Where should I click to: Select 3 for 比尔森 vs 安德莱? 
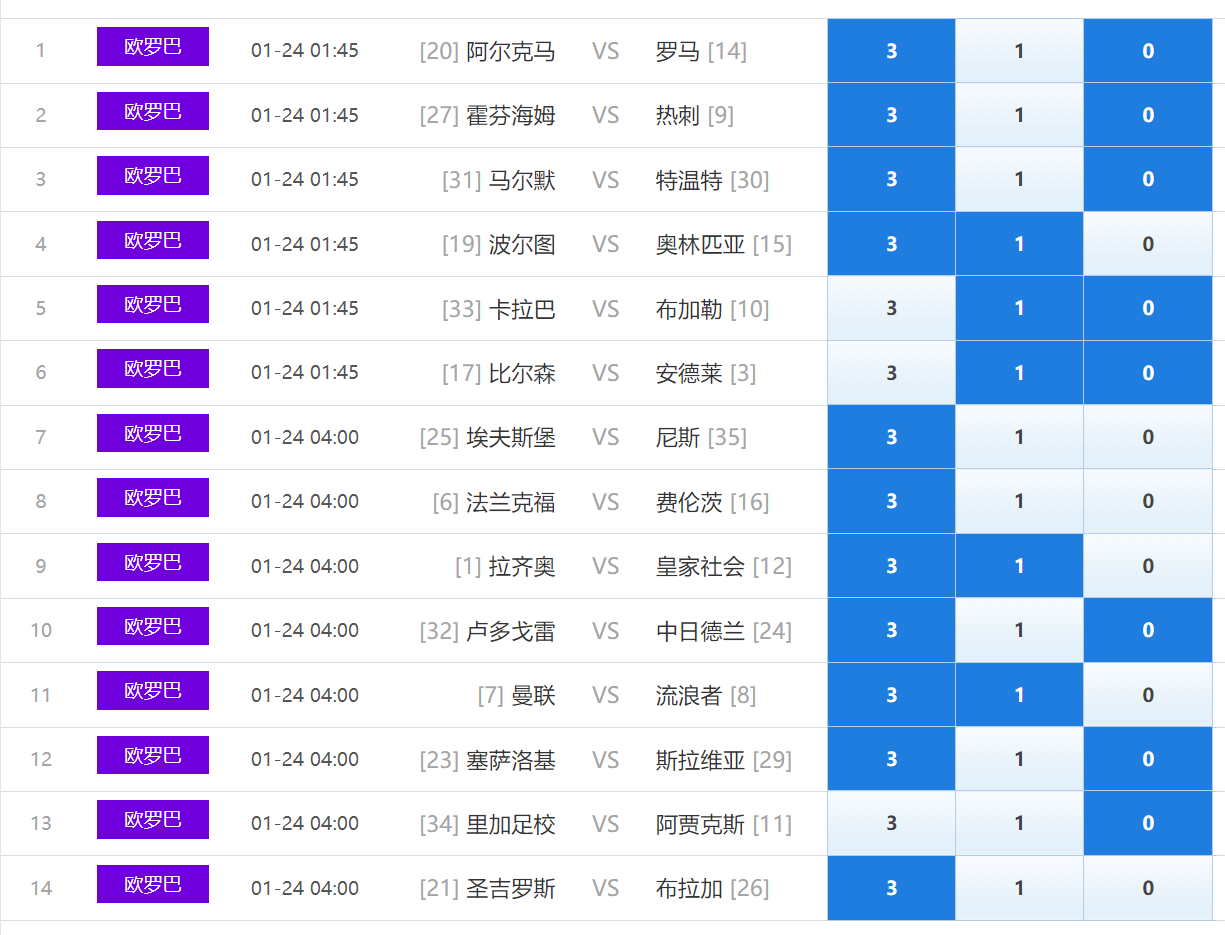891,373
